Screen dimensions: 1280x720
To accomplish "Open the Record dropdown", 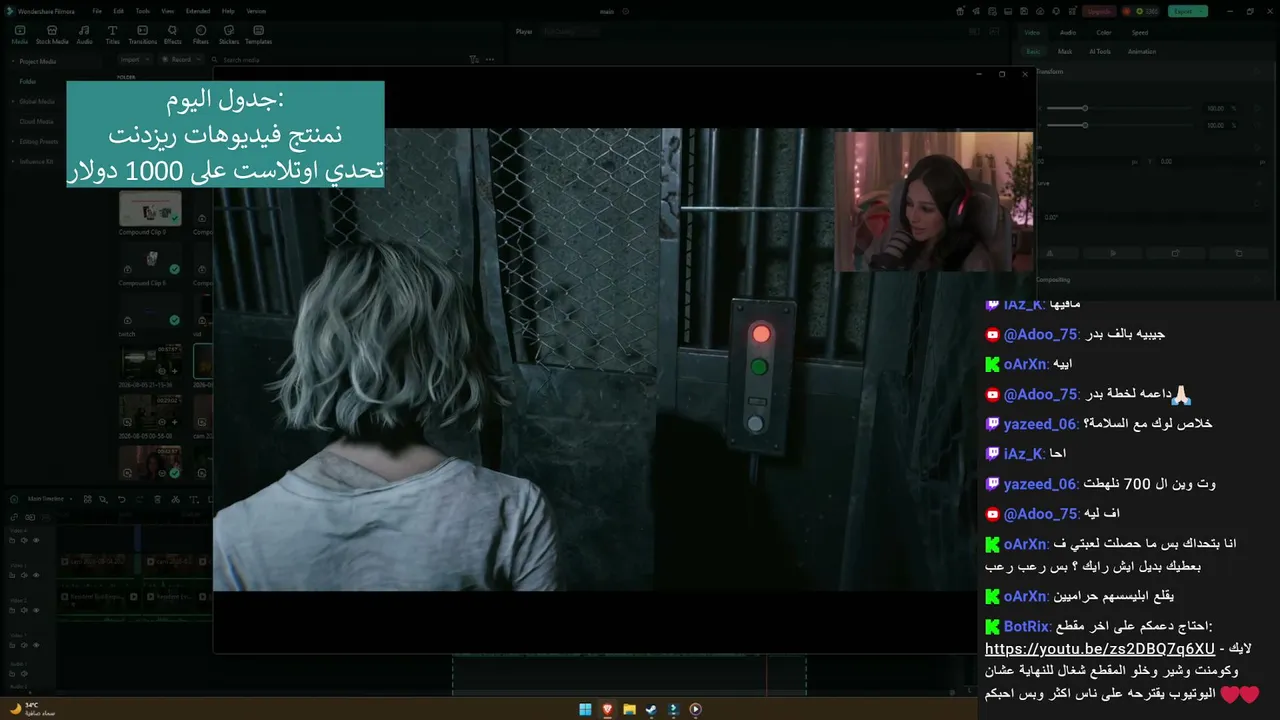I will pos(183,60).
